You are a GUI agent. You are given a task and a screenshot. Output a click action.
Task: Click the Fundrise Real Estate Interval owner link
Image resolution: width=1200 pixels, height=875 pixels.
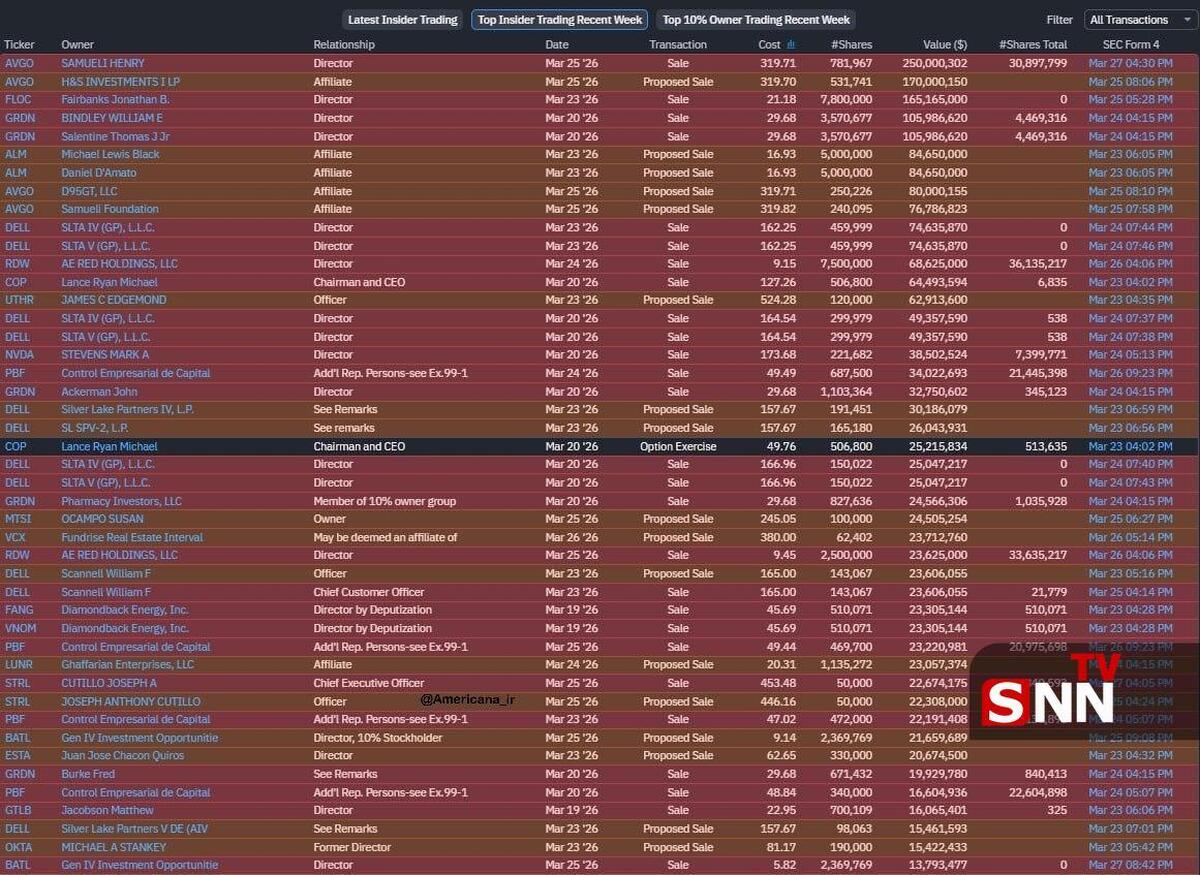point(132,537)
